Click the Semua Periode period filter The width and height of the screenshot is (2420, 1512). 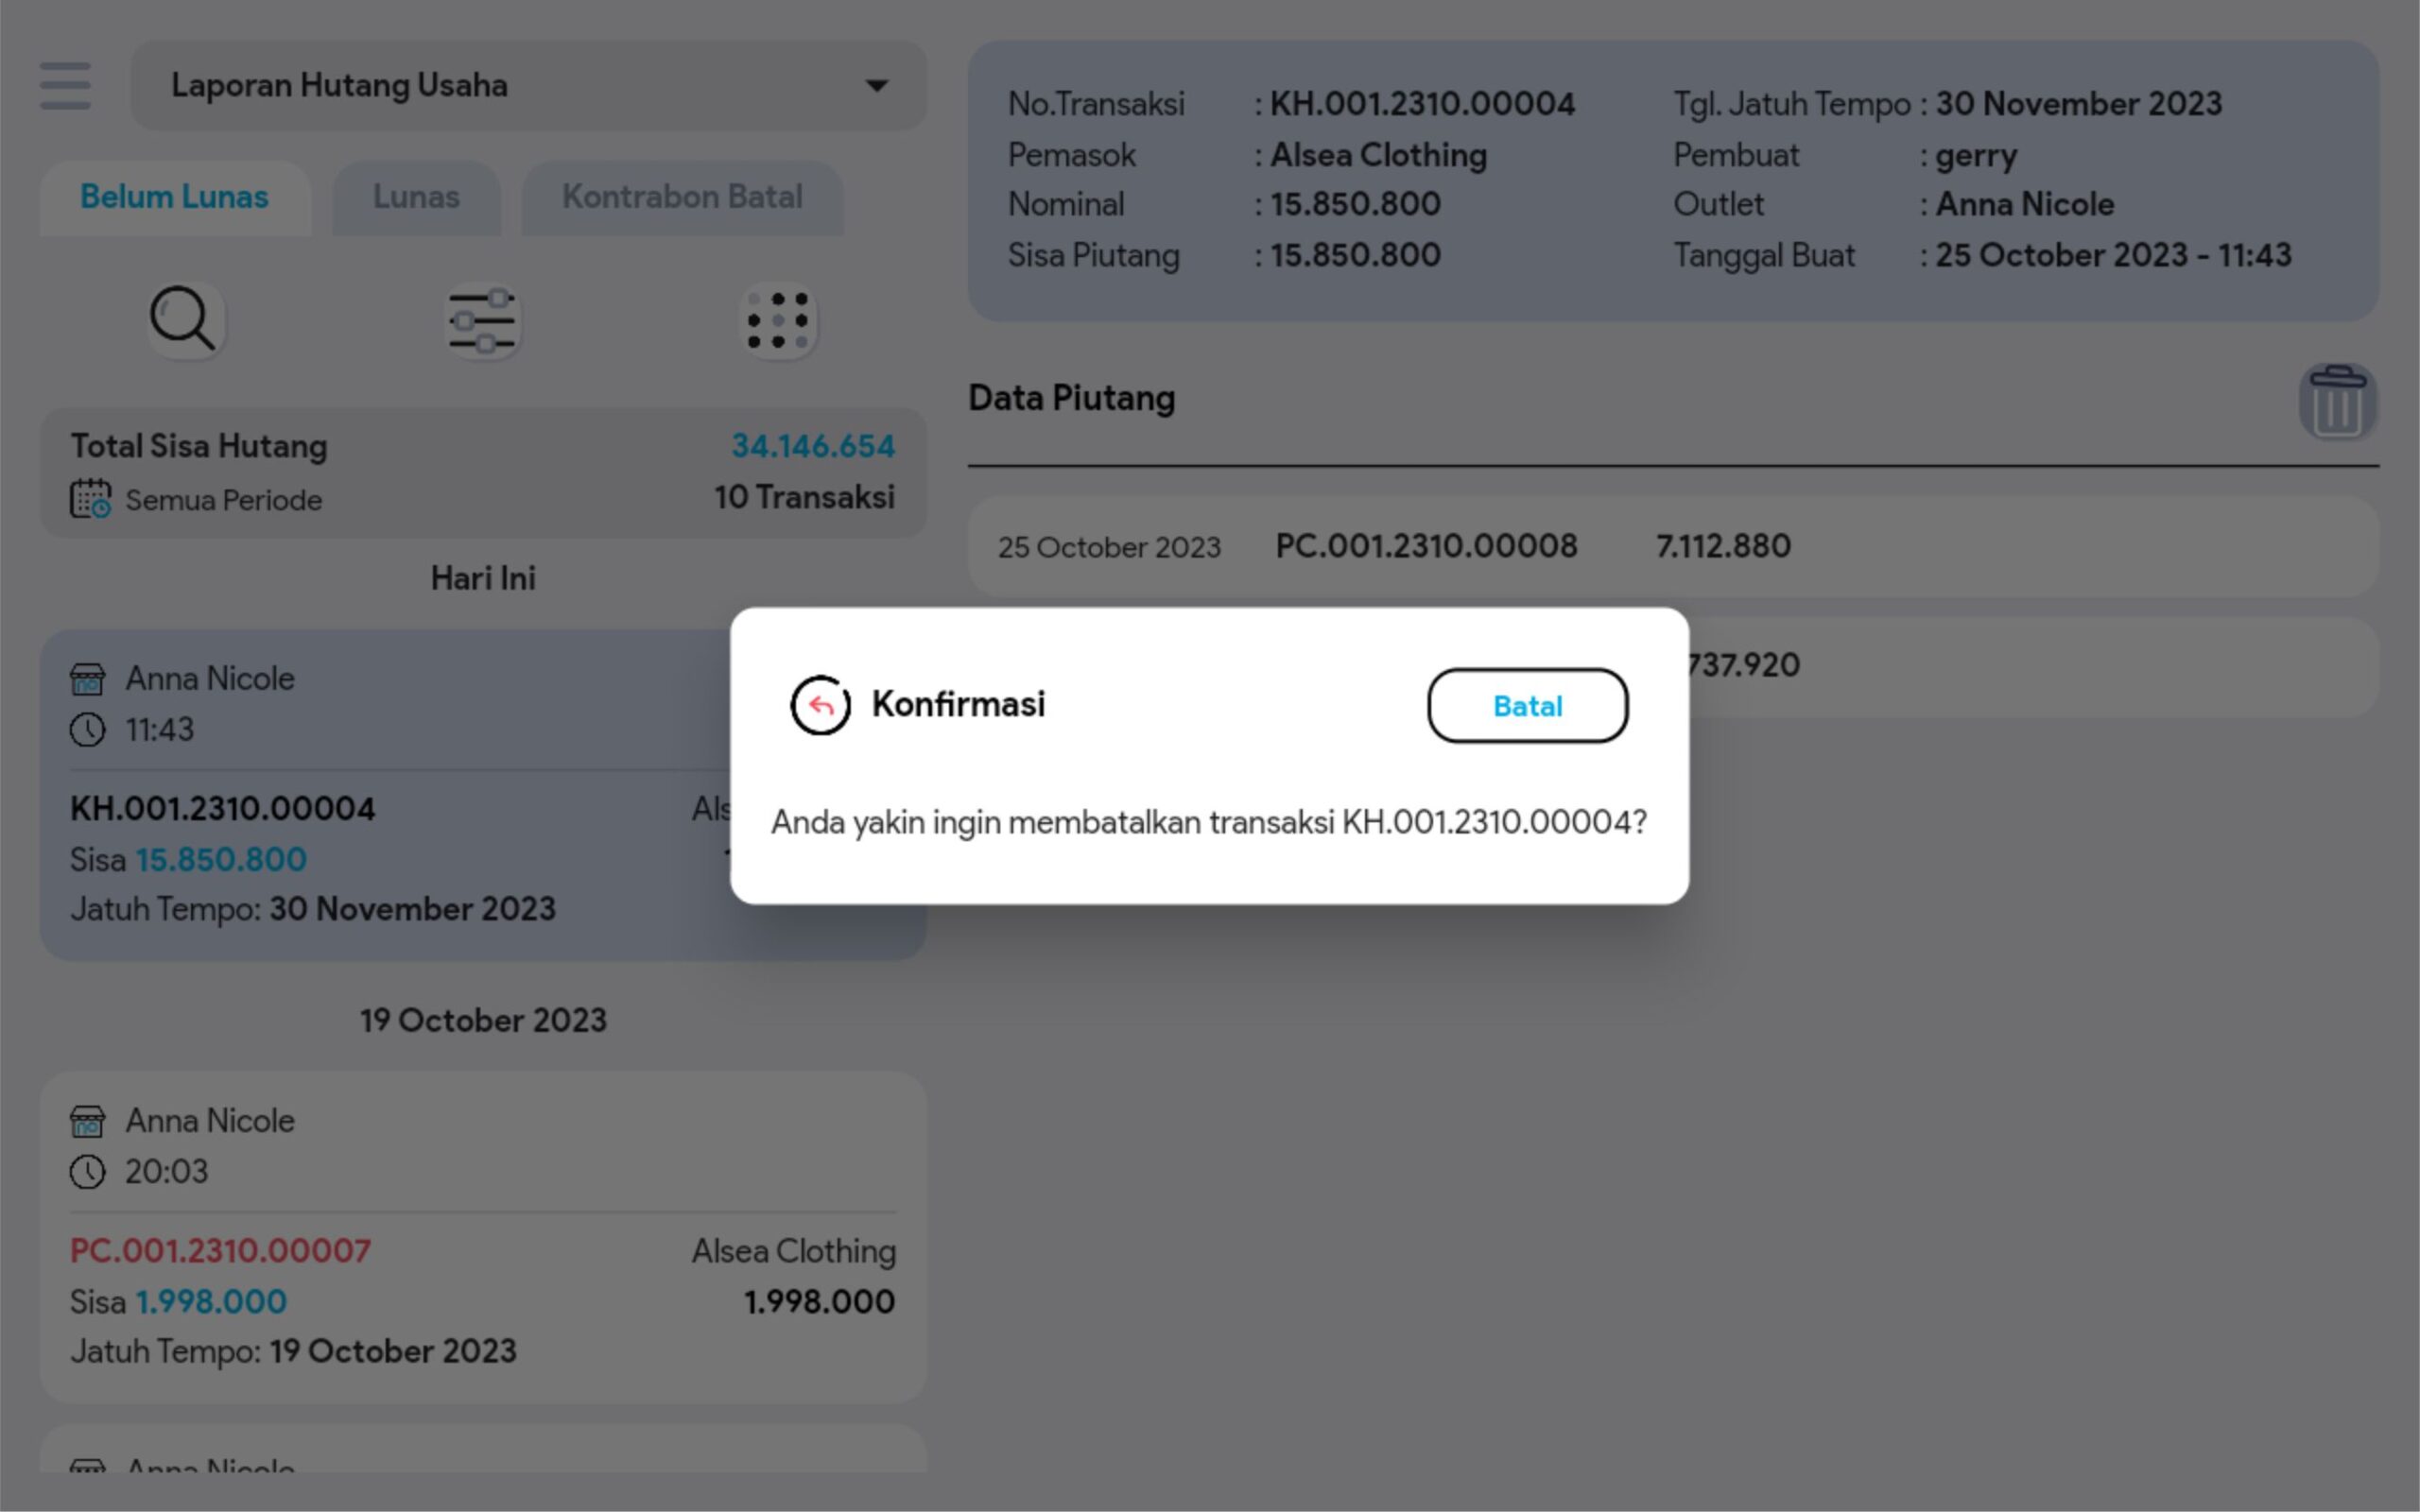[x=223, y=500]
